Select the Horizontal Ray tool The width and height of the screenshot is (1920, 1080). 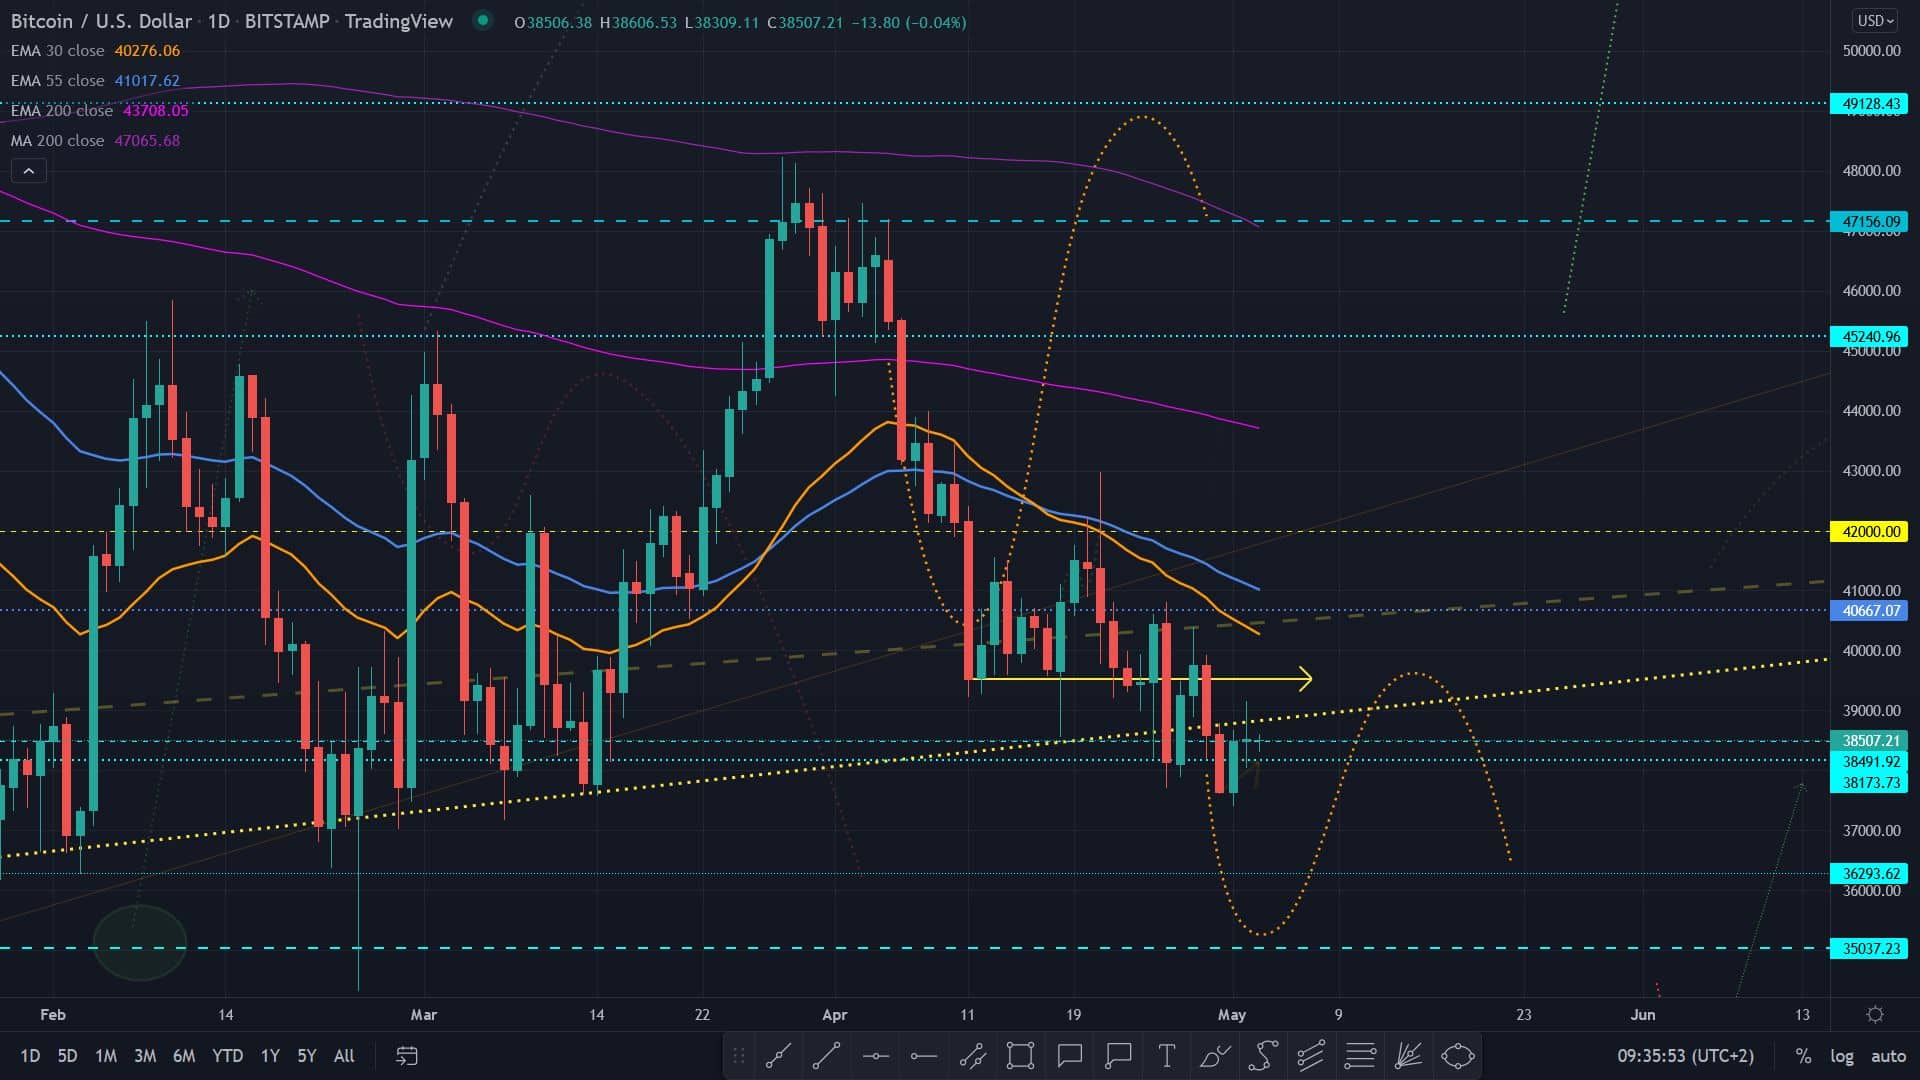point(924,1056)
